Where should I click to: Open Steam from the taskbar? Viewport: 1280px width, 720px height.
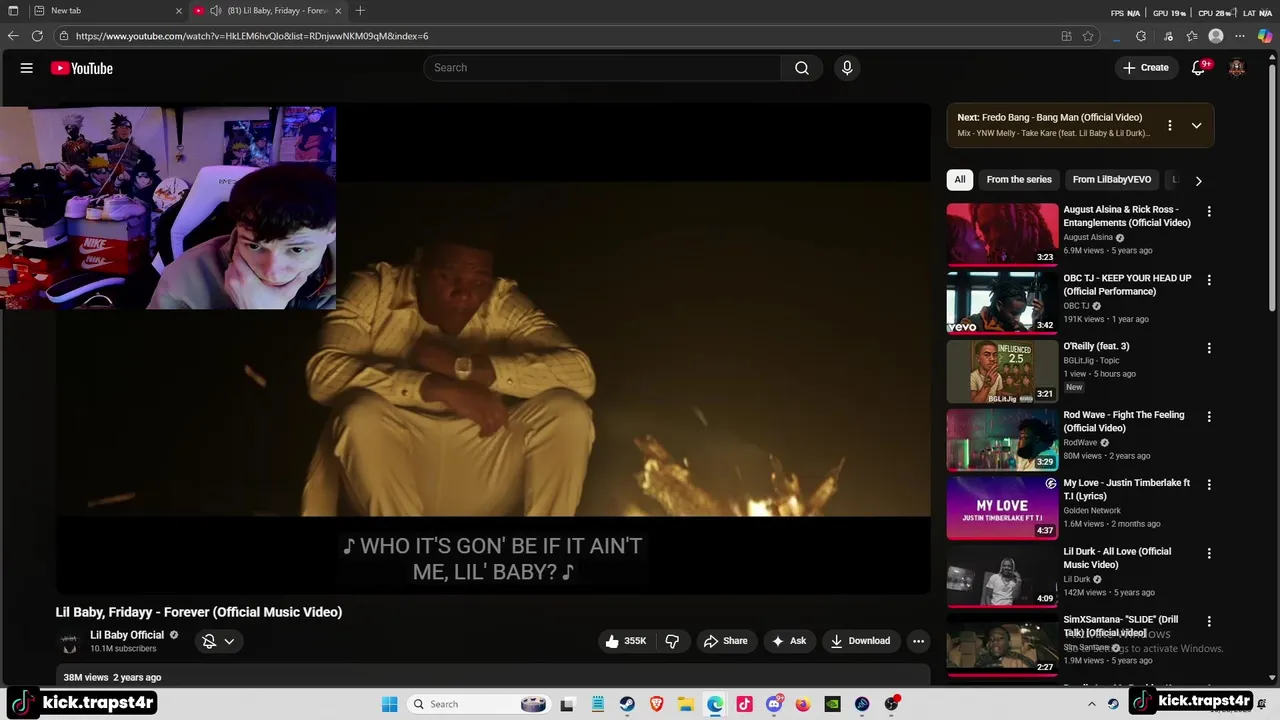626,704
